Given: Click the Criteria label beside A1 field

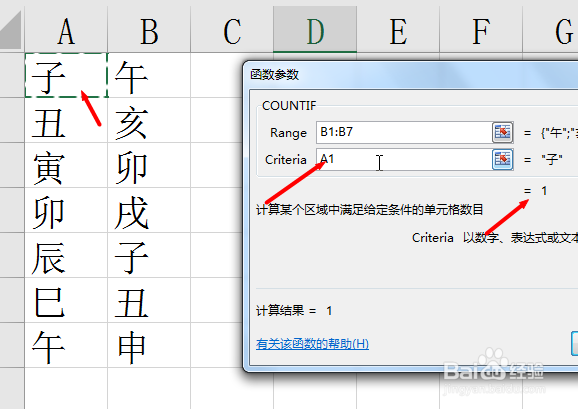Looking at the screenshot, I should 286,160.
